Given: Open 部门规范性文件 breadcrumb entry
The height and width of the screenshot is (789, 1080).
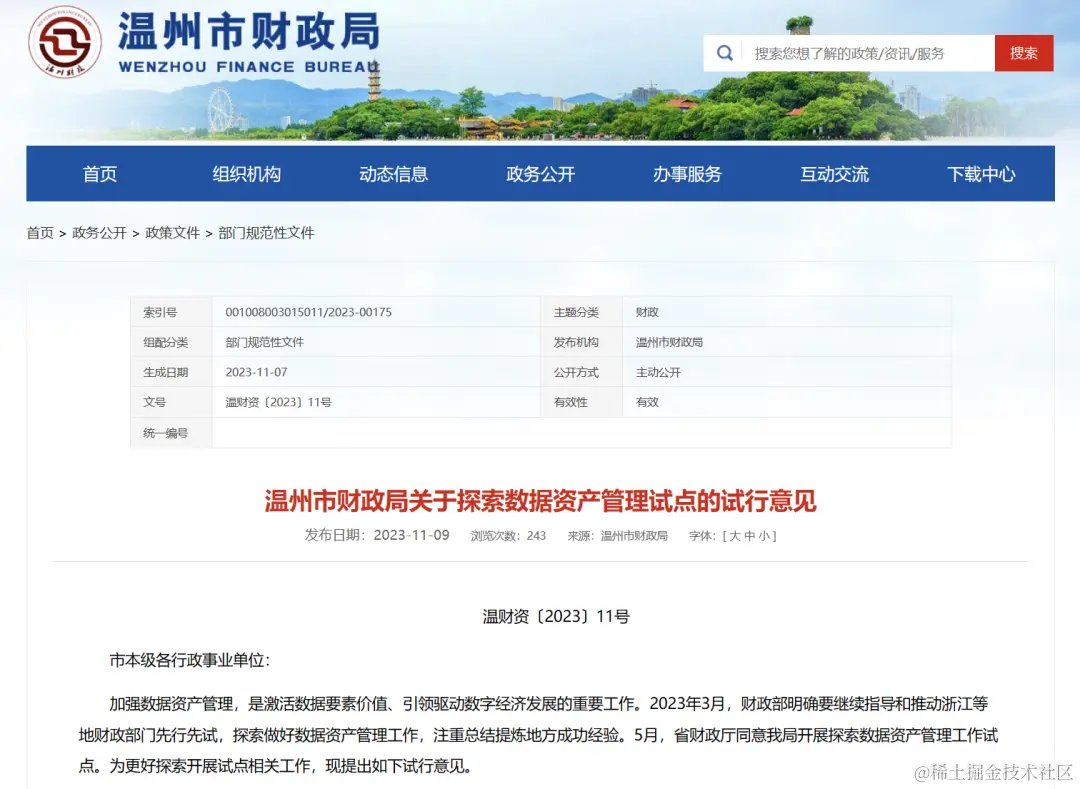Looking at the screenshot, I should 265,232.
